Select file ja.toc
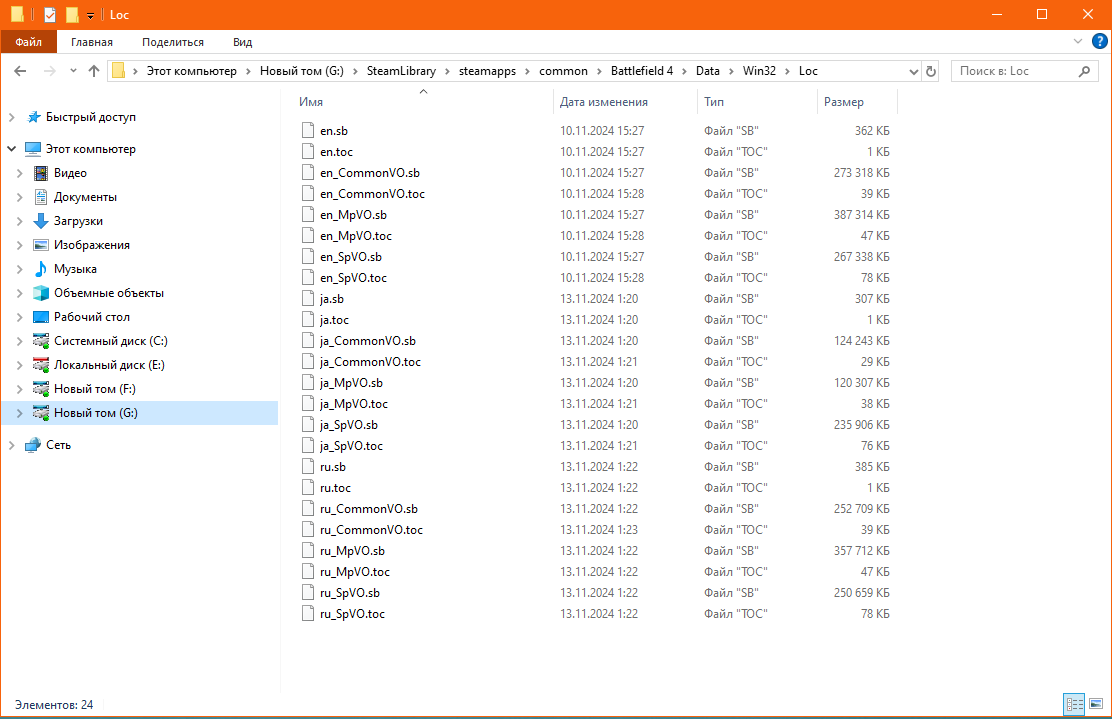 click(334, 320)
